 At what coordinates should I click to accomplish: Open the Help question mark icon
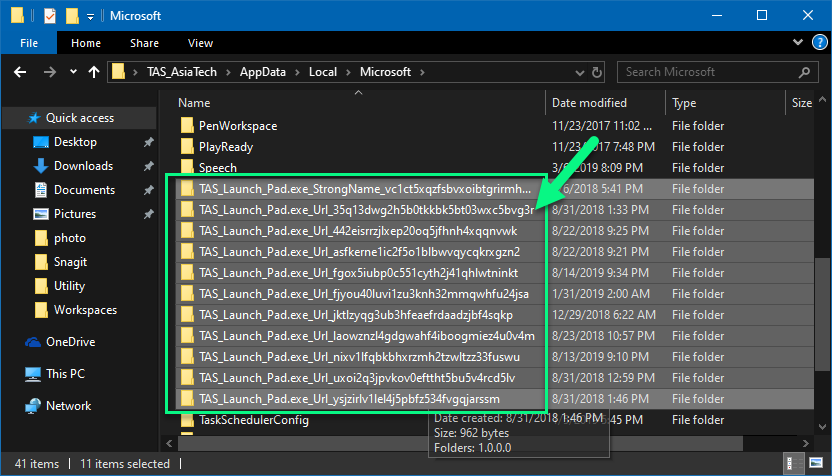point(820,42)
